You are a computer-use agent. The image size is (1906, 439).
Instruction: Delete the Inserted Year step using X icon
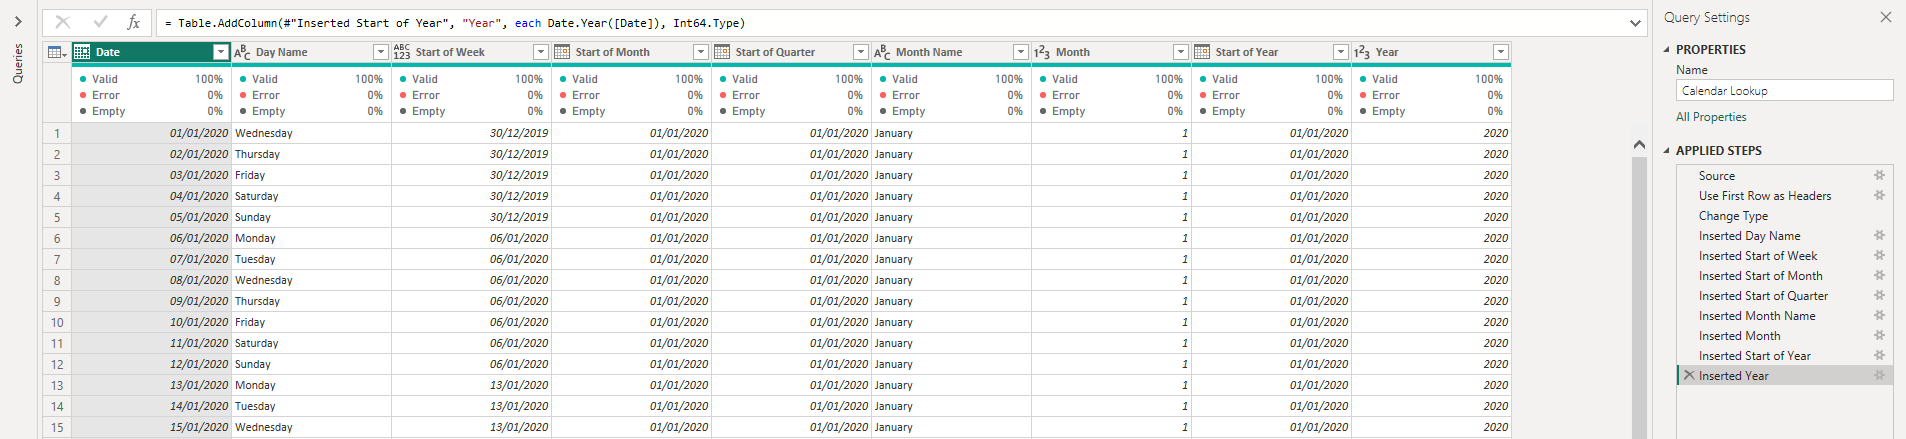1689,375
